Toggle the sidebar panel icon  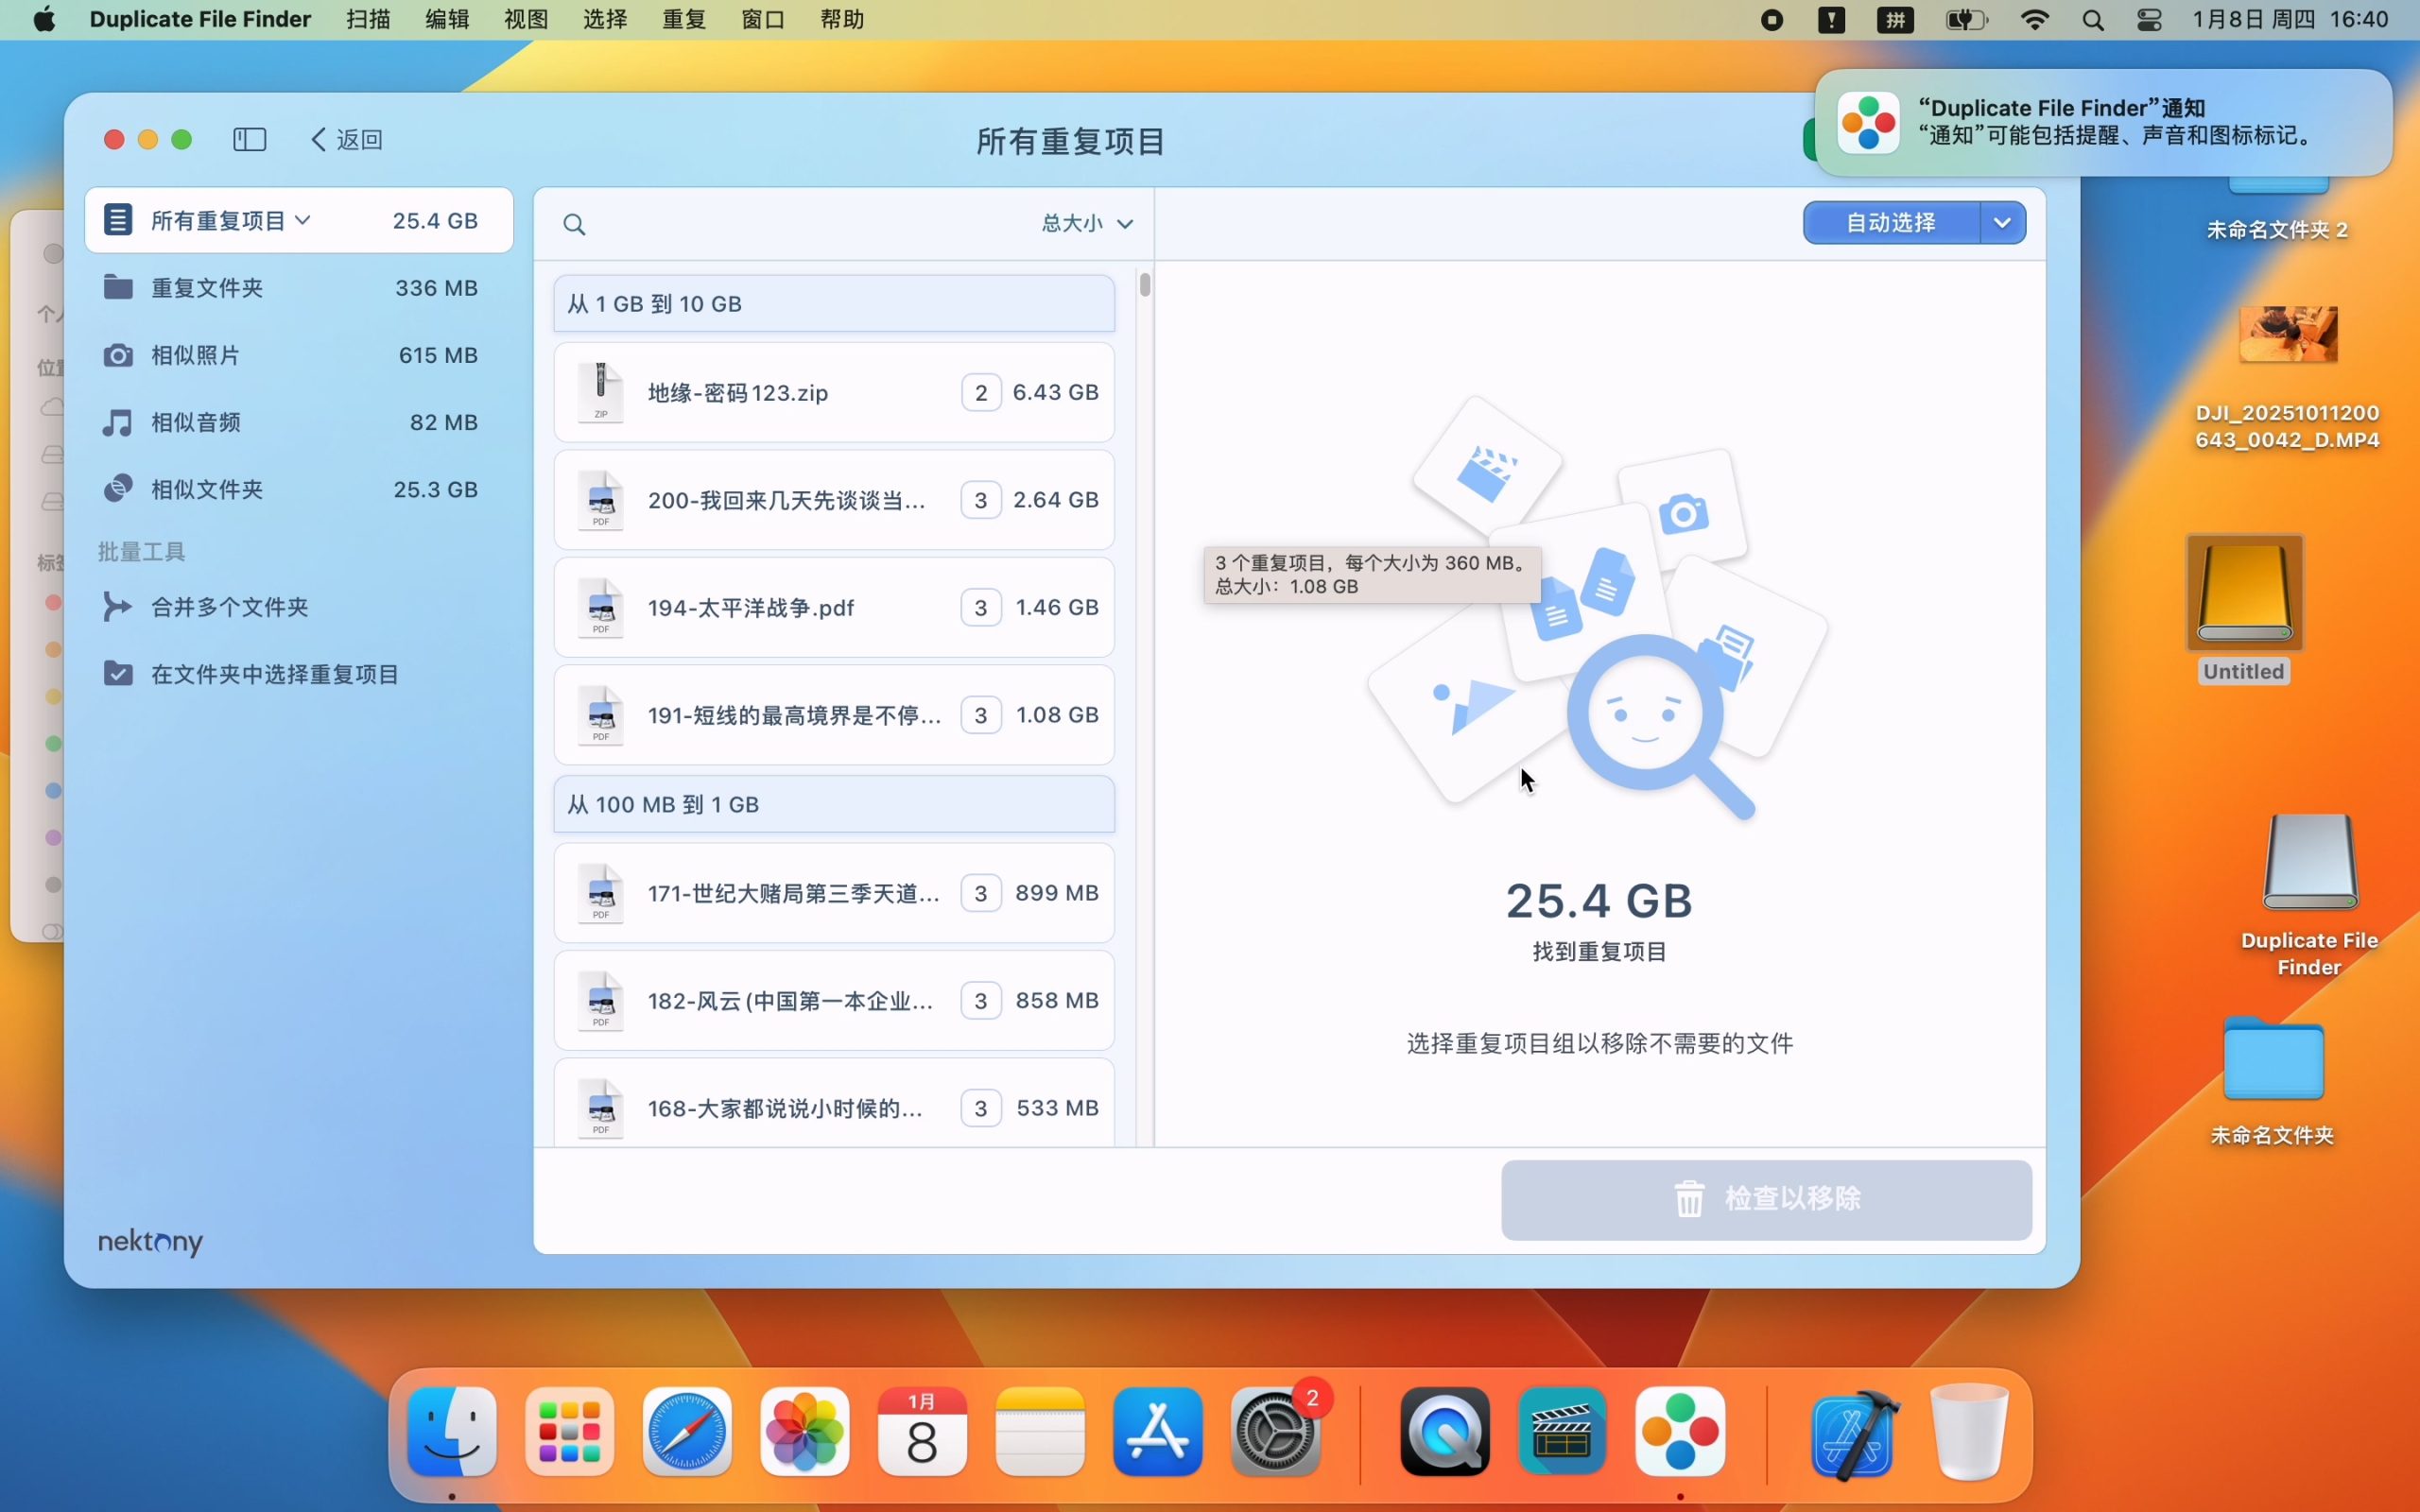pyautogui.click(x=249, y=139)
